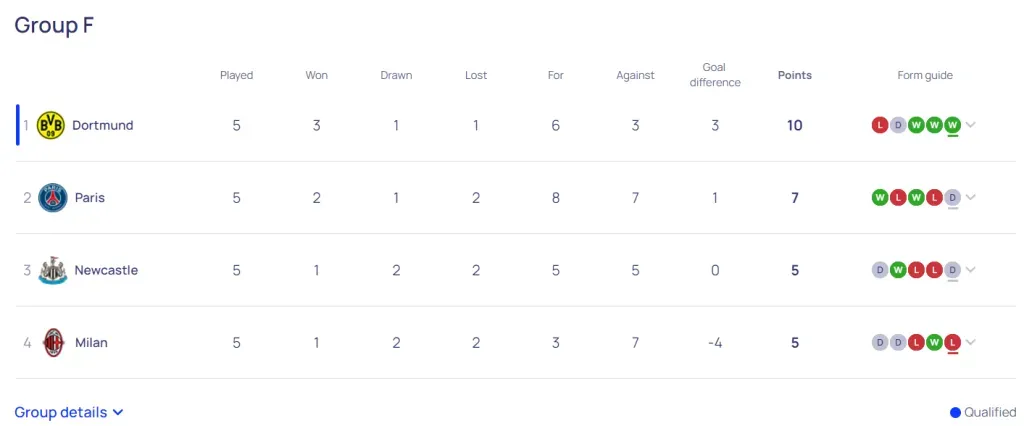This screenshot has height=426, width=1024.
Task: Open the Dortmund team name link
Action: click(x=102, y=125)
